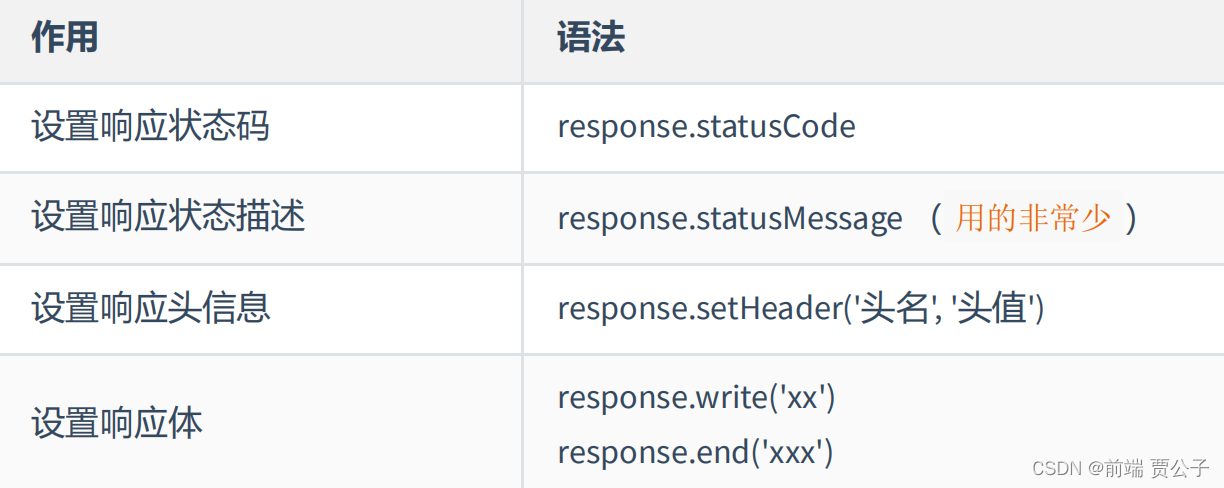Click response.statusCode text
The image size is (1224, 488).
[x=706, y=128]
